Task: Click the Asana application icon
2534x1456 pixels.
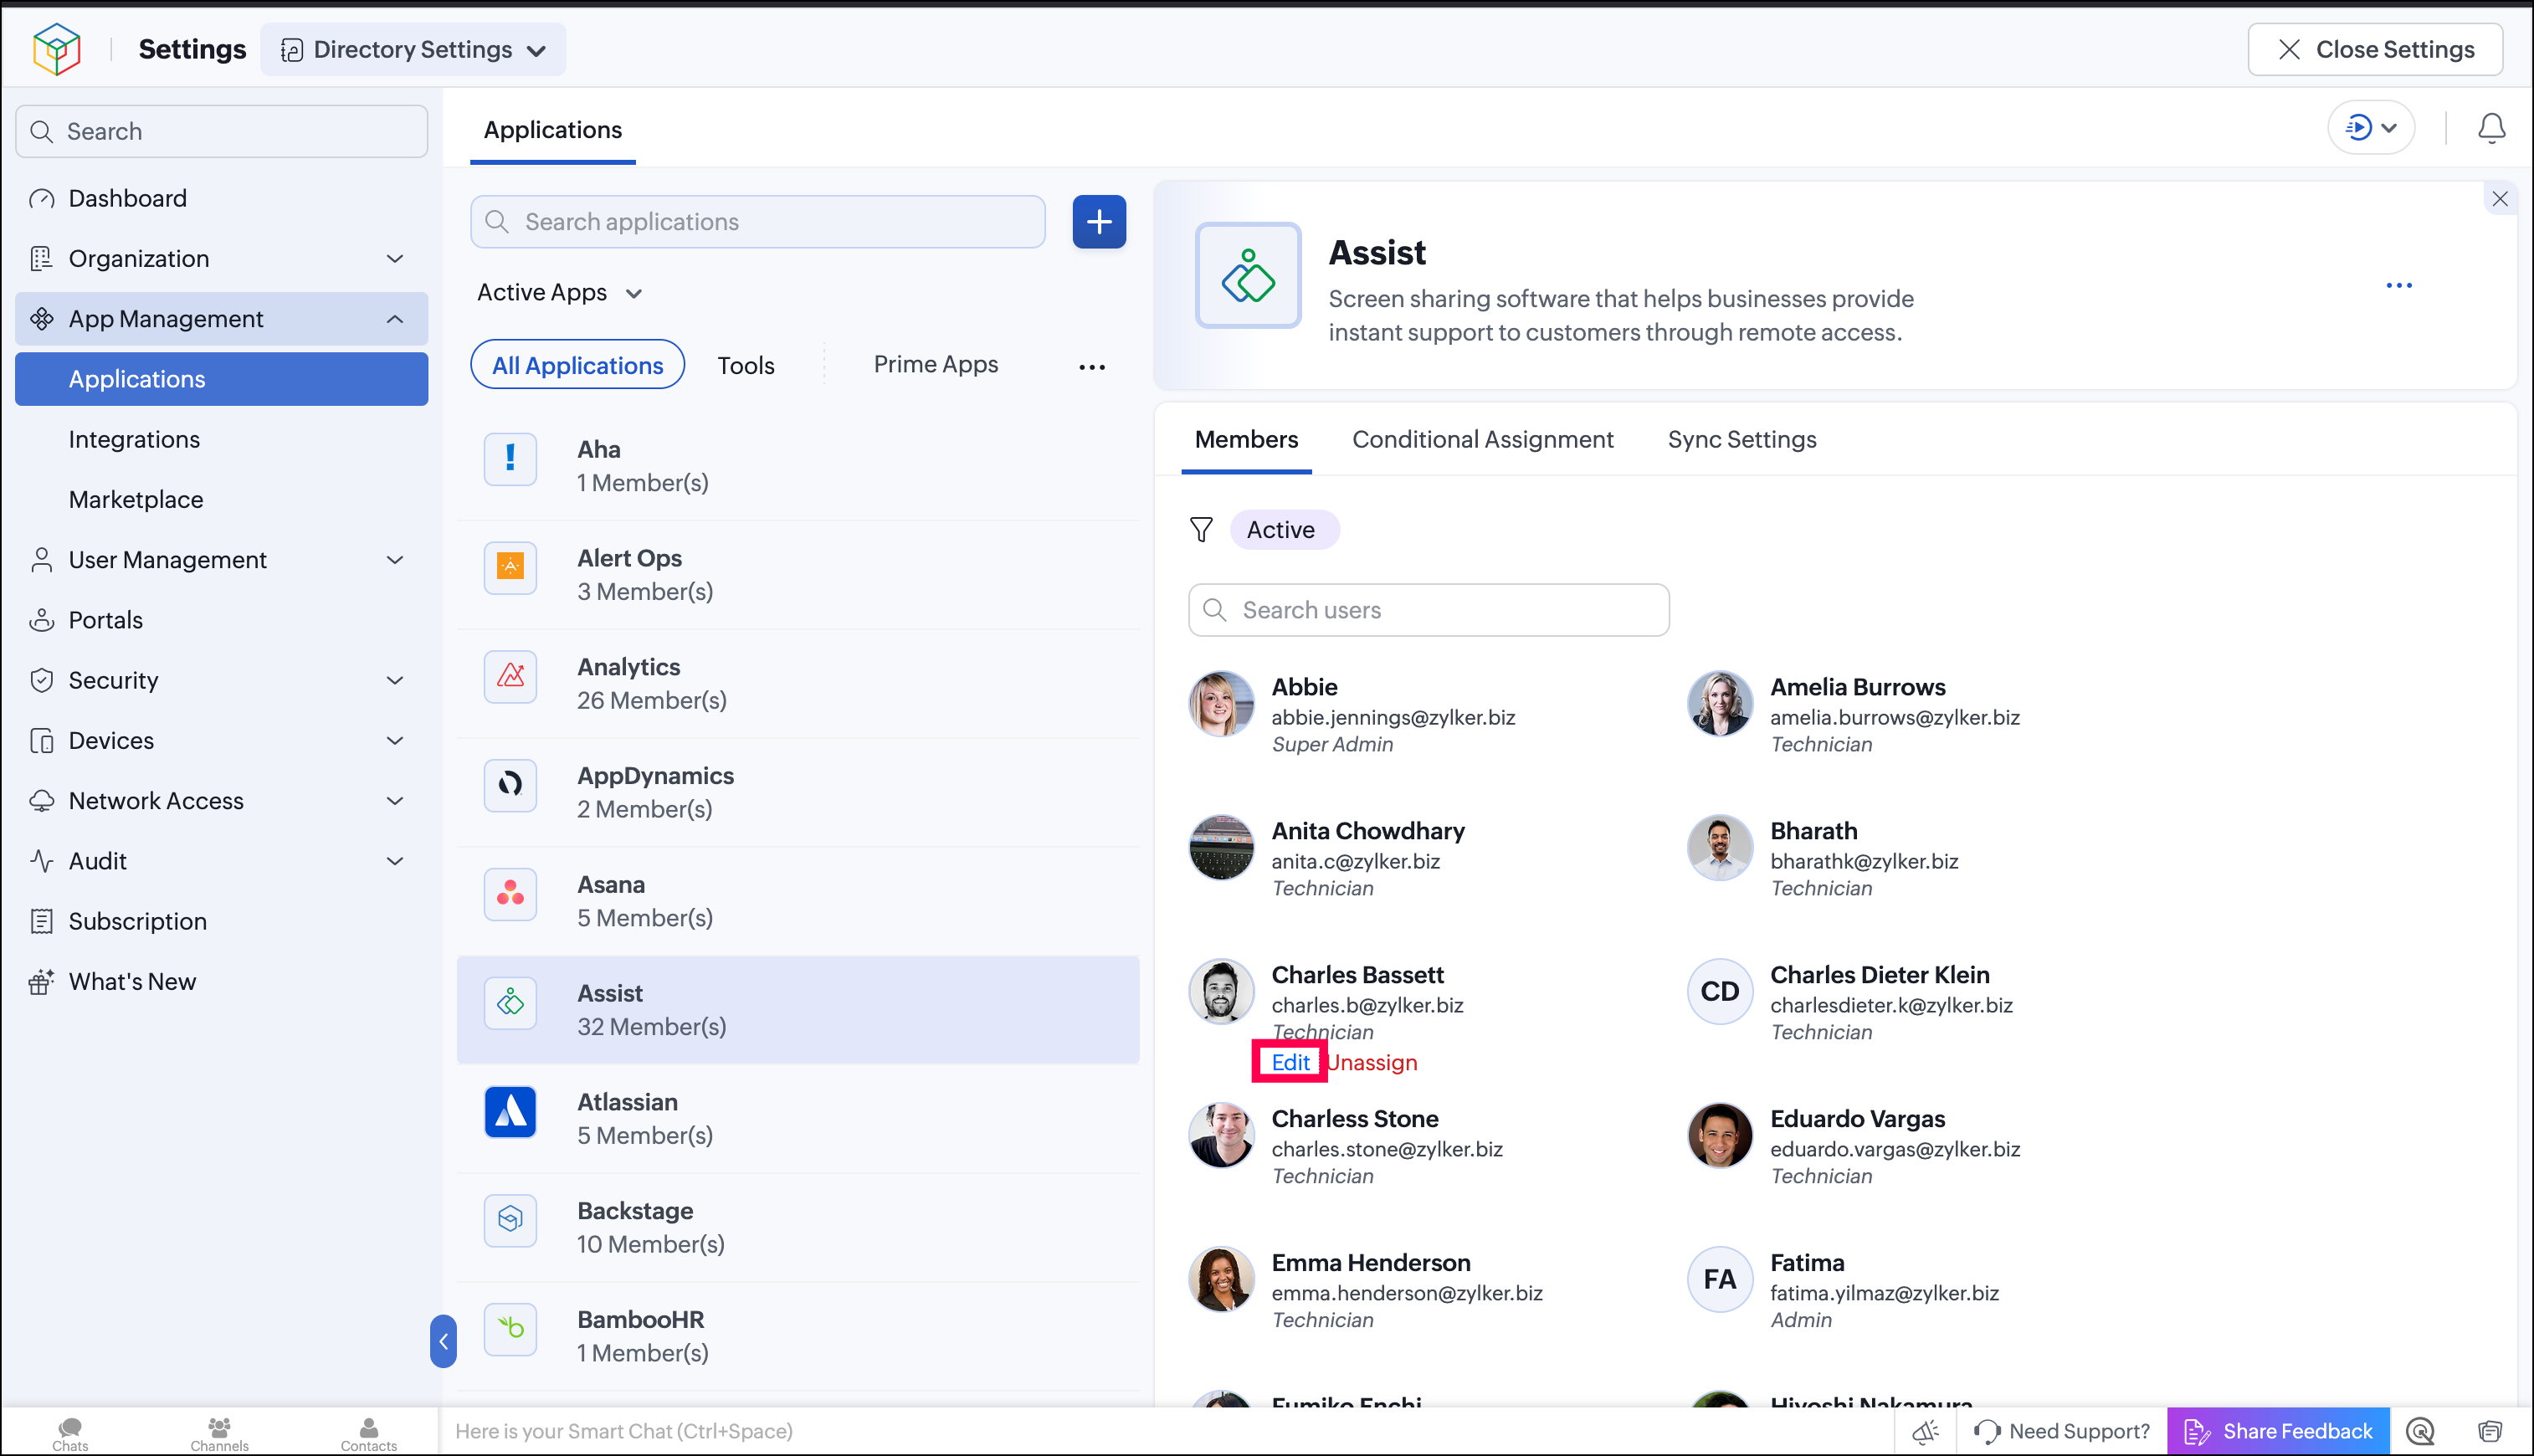Action: (x=510, y=894)
